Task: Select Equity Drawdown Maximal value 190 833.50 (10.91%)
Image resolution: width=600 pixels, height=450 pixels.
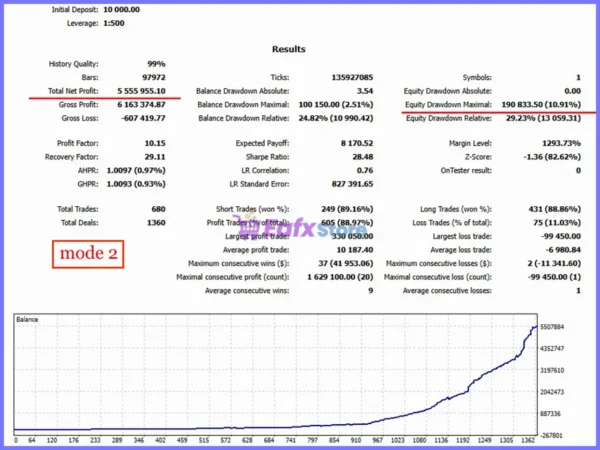Action: coord(541,105)
